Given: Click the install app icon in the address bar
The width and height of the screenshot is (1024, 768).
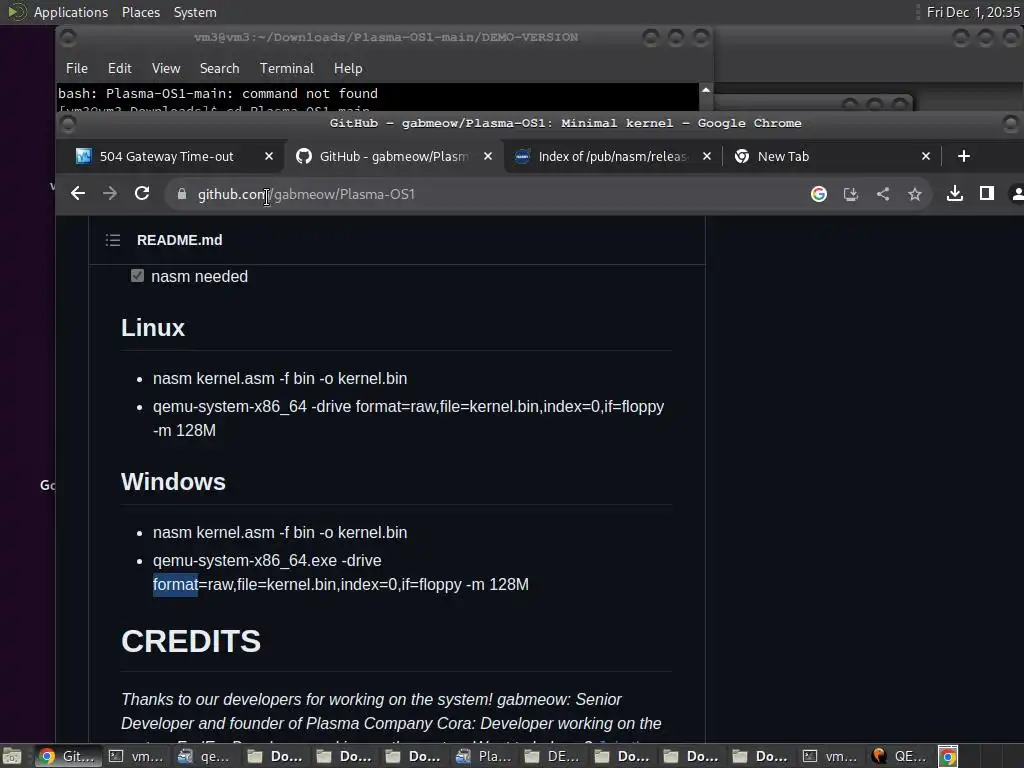Looking at the screenshot, I should pos(850,194).
